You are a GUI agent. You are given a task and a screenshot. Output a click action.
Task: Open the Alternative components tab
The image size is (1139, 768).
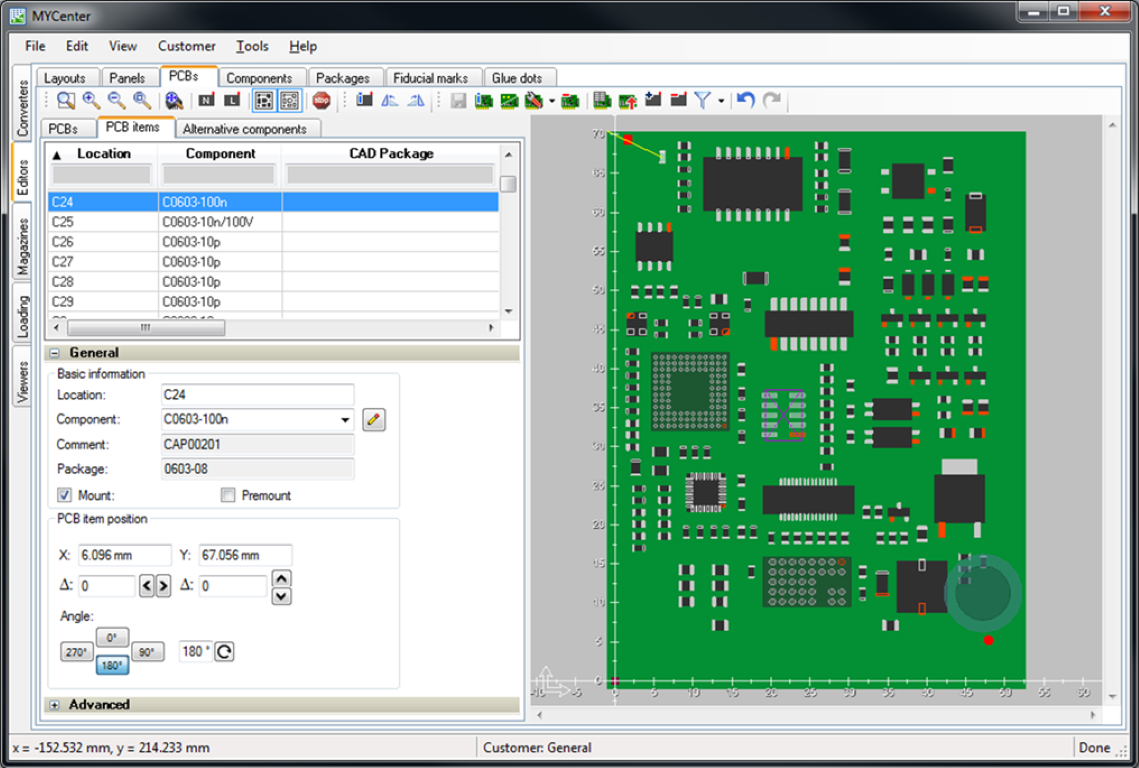(x=245, y=129)
